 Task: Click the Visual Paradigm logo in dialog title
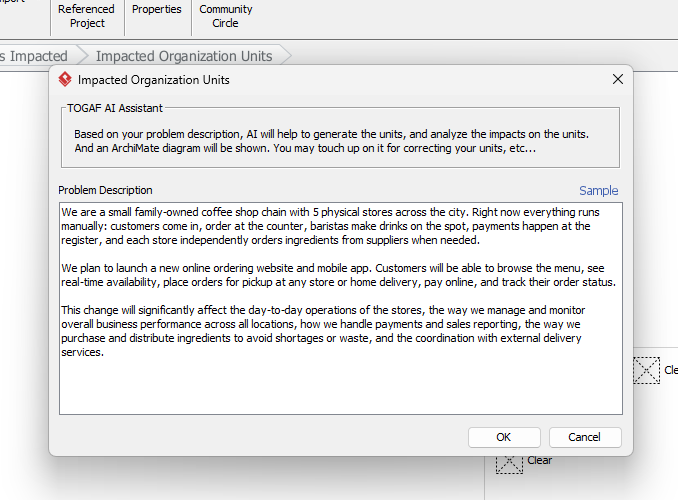click(x=65, y=80)
